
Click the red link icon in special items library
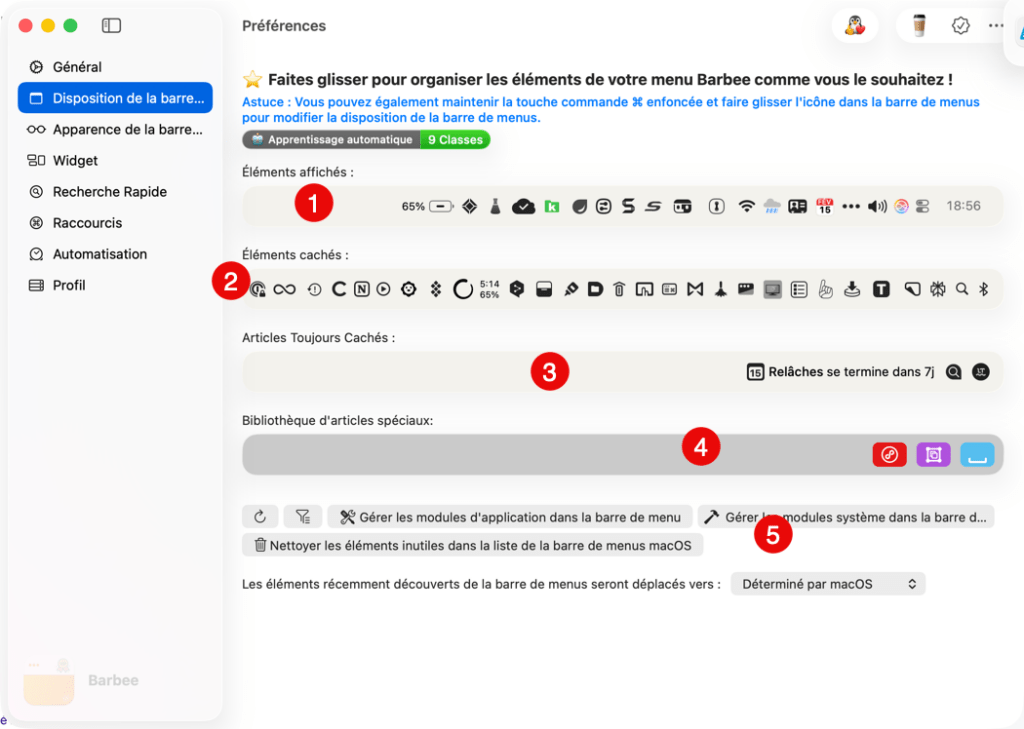click(889, 454)
